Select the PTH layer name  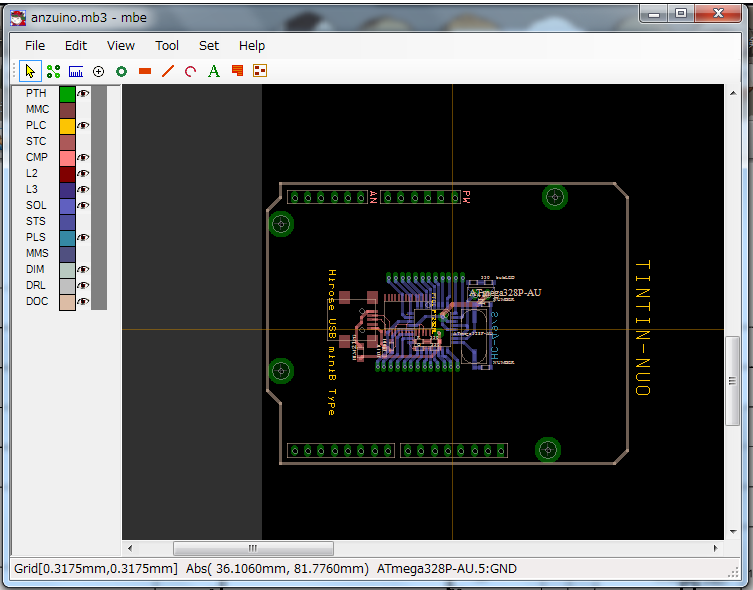[36, 93]
